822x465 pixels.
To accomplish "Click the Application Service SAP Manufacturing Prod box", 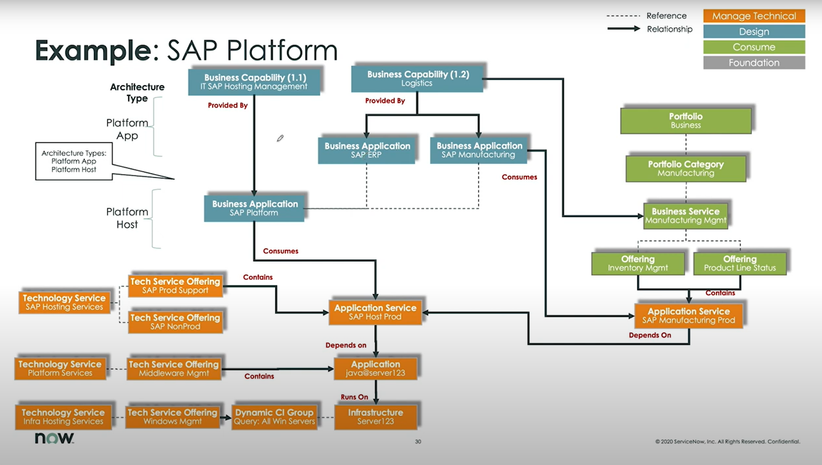I will click(x=689, y=316).
